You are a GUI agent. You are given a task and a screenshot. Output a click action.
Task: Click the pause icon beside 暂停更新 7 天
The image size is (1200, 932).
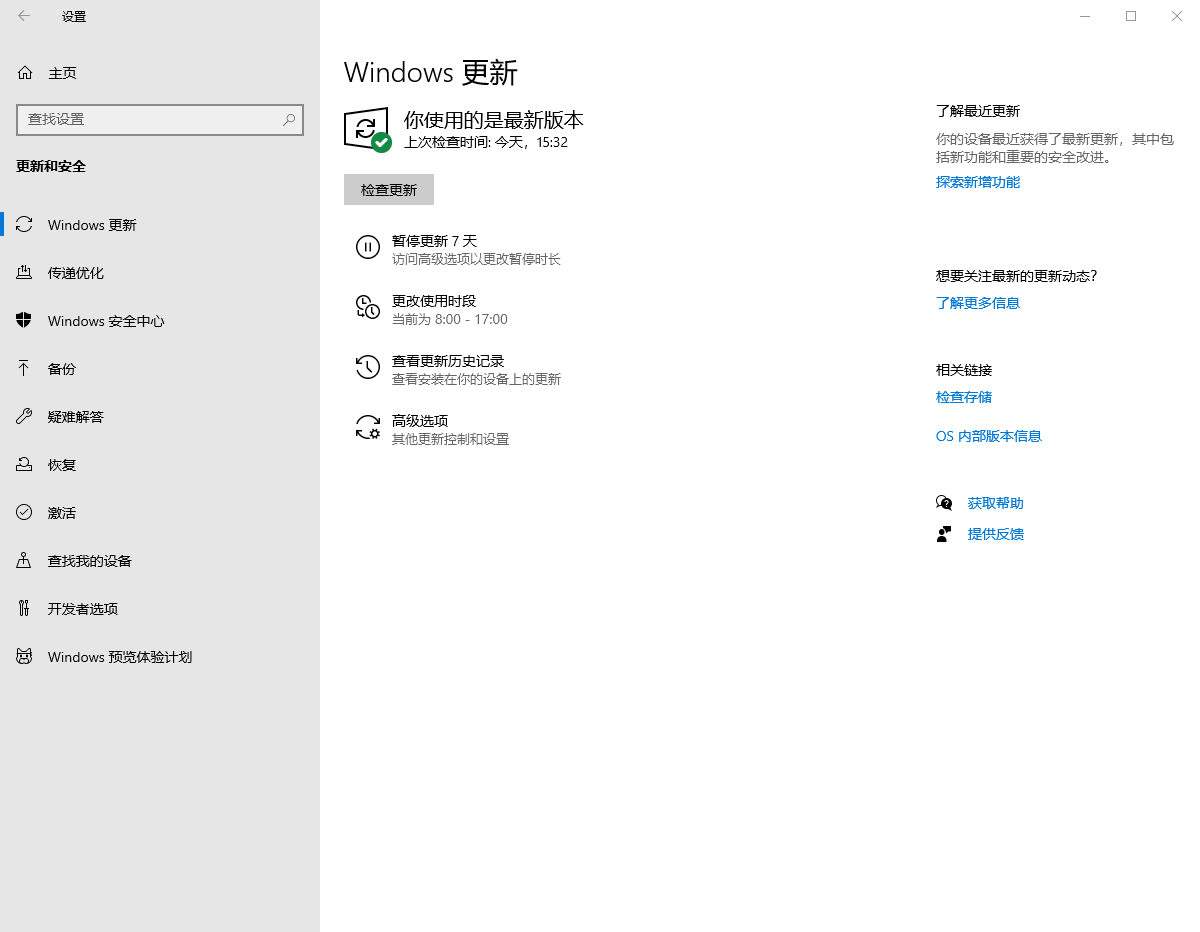tap(368, 248)
